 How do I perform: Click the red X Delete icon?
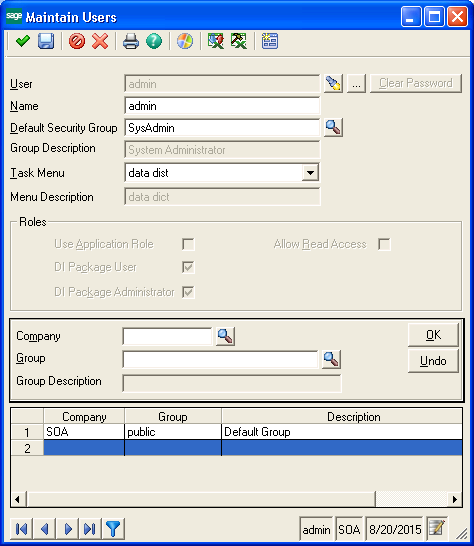point(100,41)
